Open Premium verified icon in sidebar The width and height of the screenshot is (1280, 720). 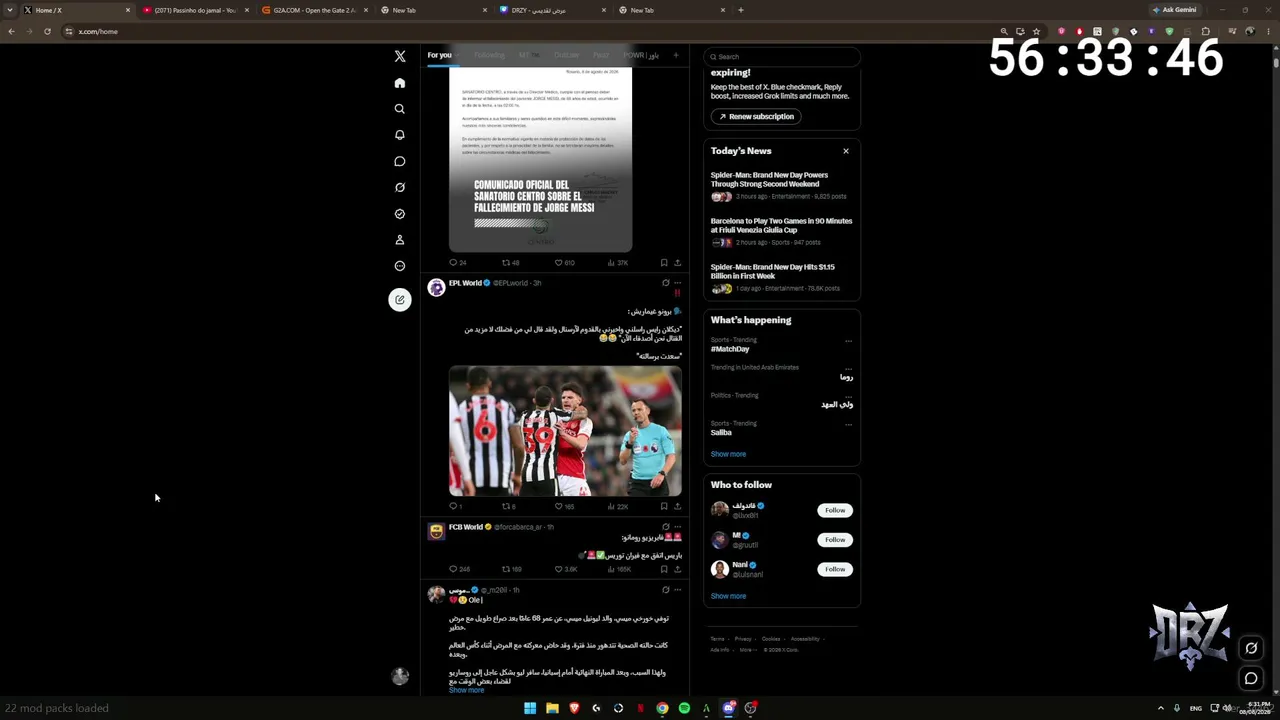(400, 214)
